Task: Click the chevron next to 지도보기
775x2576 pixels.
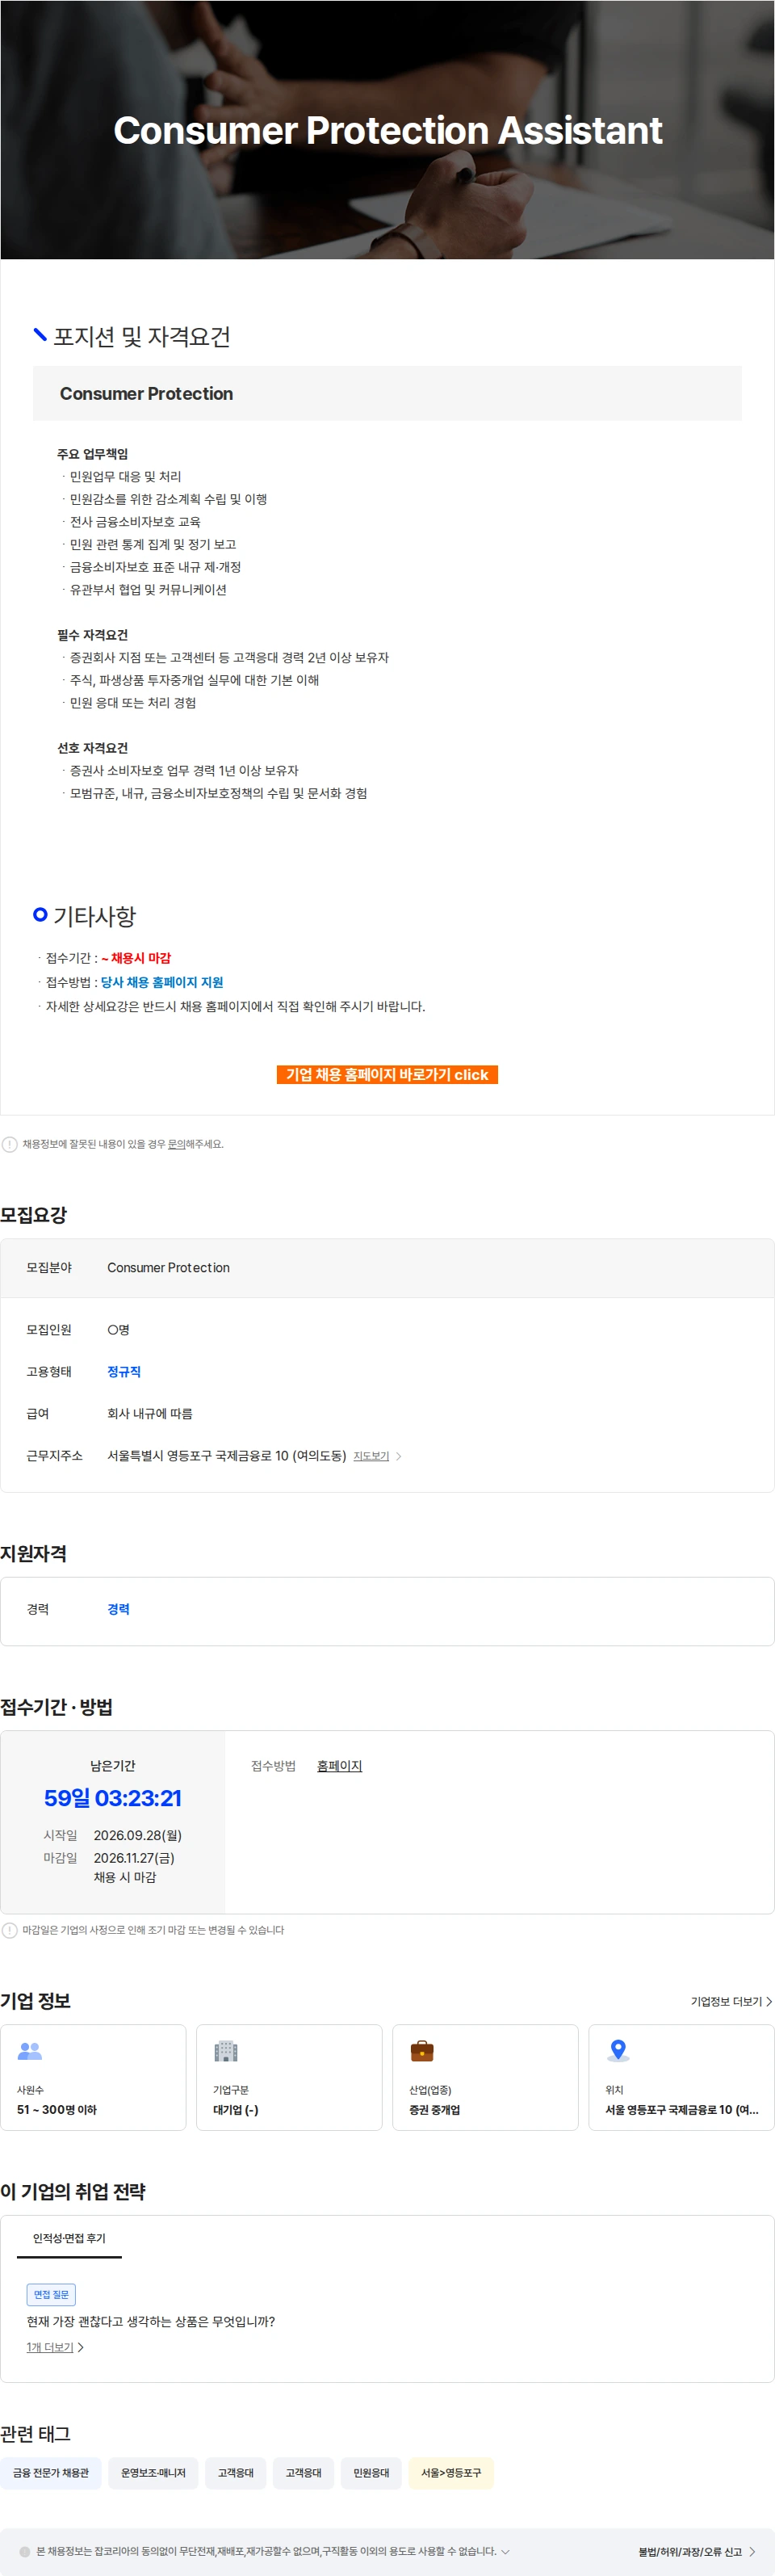Action: (398, 1456)
